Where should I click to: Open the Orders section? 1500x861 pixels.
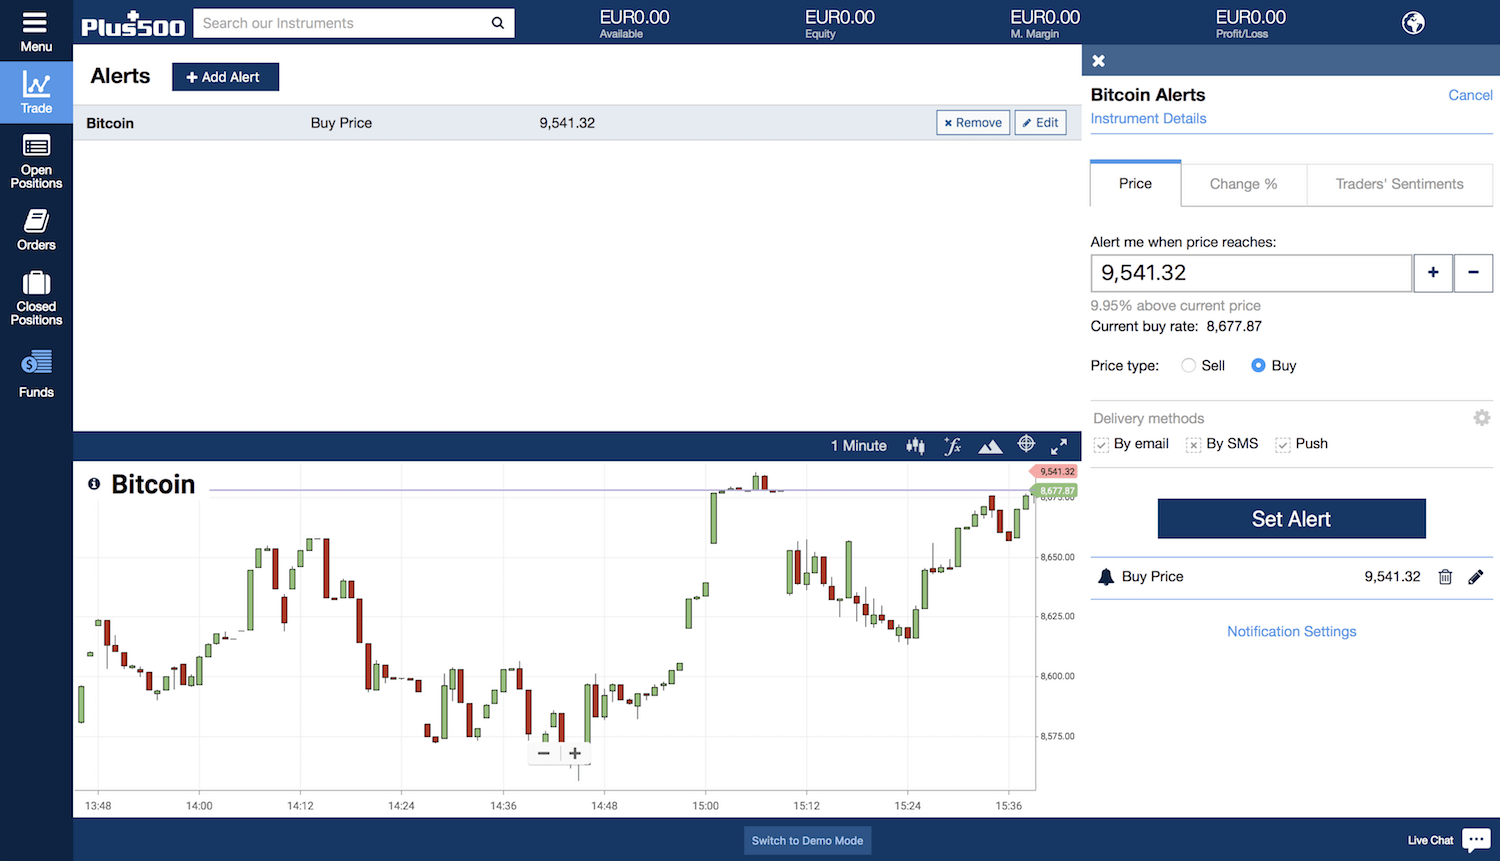point(36,230)
